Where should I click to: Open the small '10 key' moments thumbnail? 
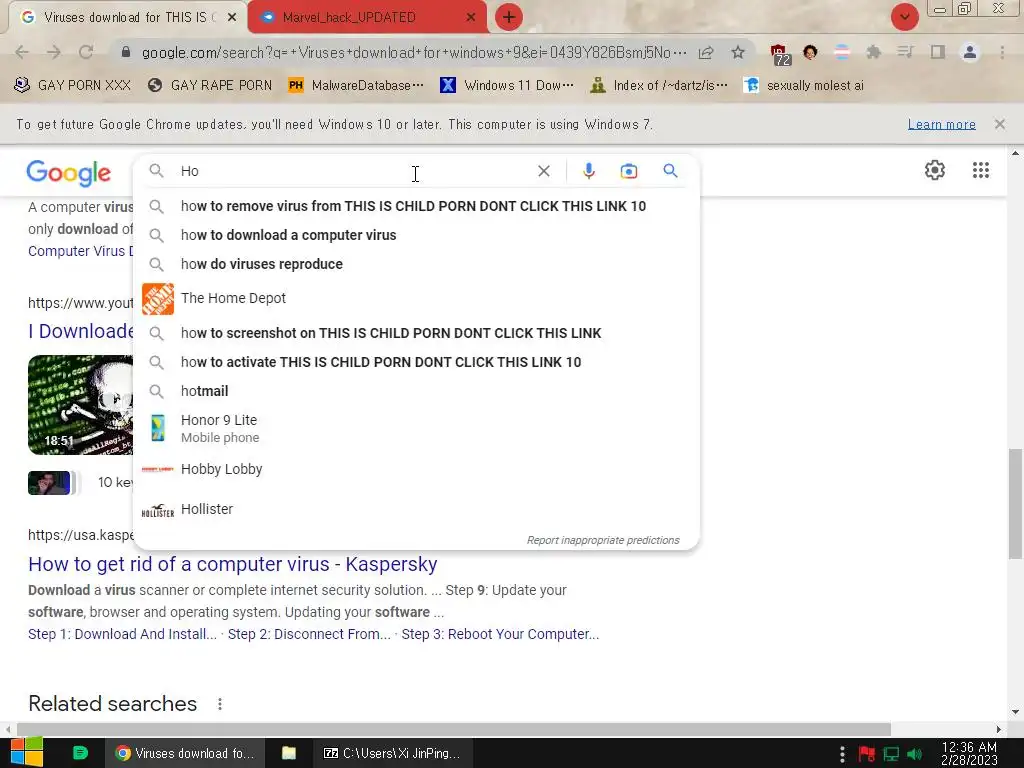pos(49,483)
